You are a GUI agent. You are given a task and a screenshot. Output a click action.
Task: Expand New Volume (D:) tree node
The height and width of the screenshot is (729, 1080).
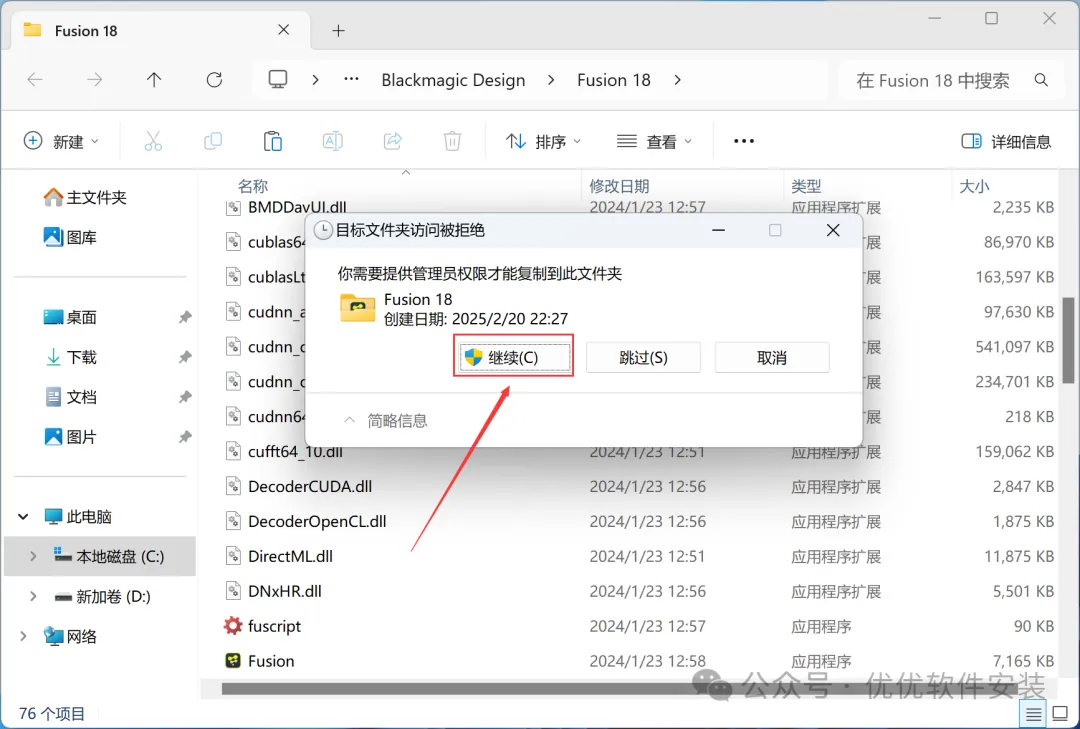[33, 596]
